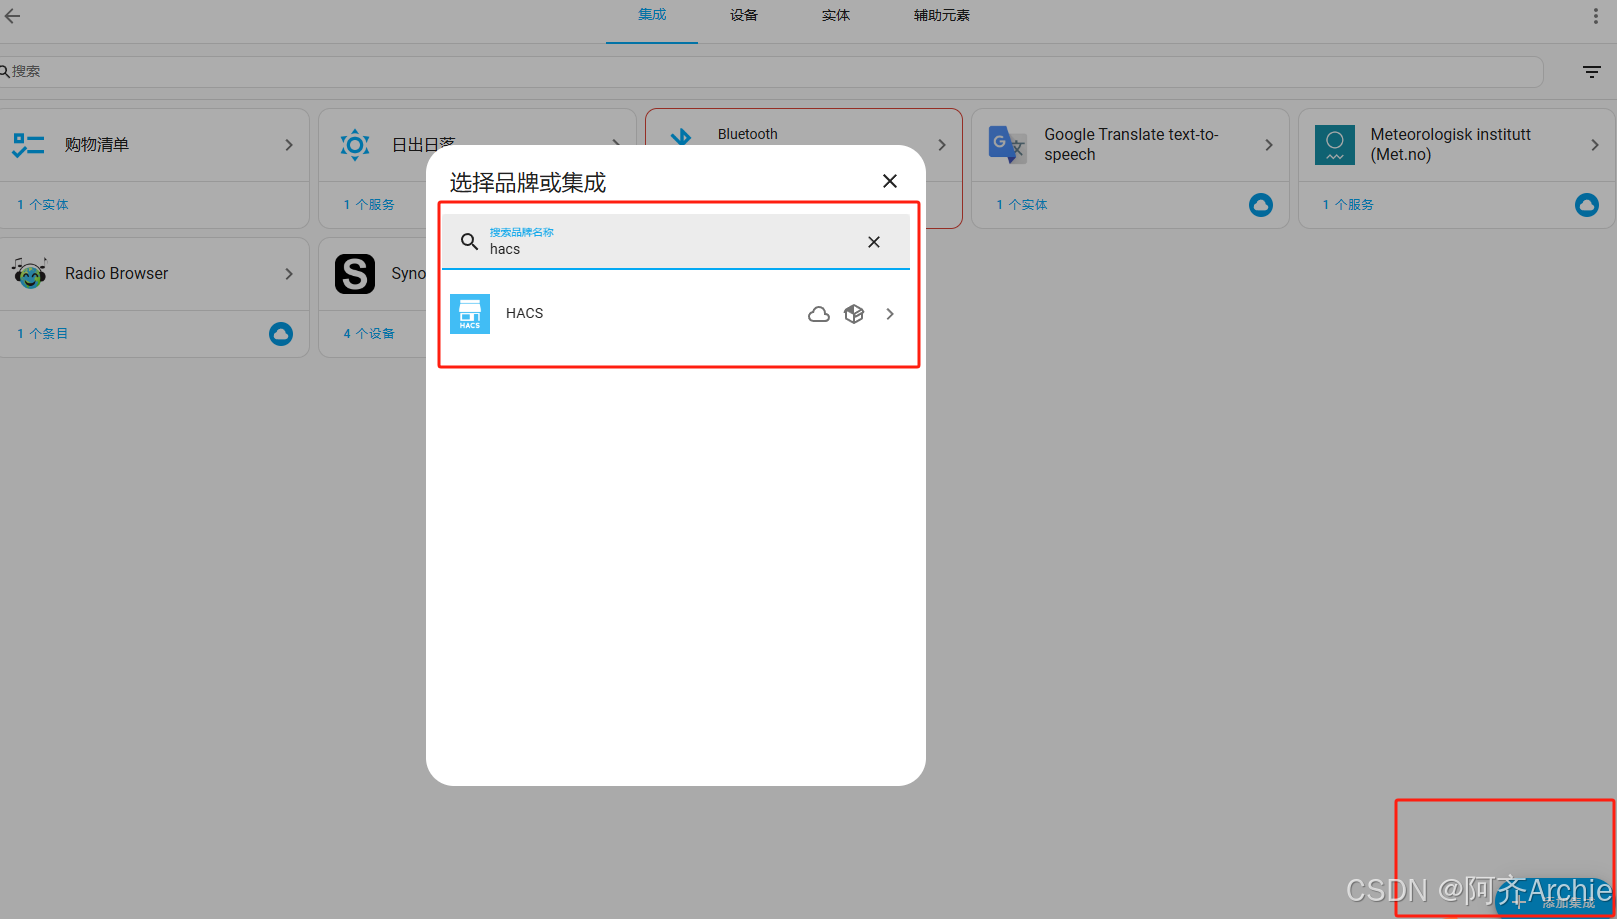Click the Met.no integration logo
The image size is (1617, 919).
[1335, 145]
